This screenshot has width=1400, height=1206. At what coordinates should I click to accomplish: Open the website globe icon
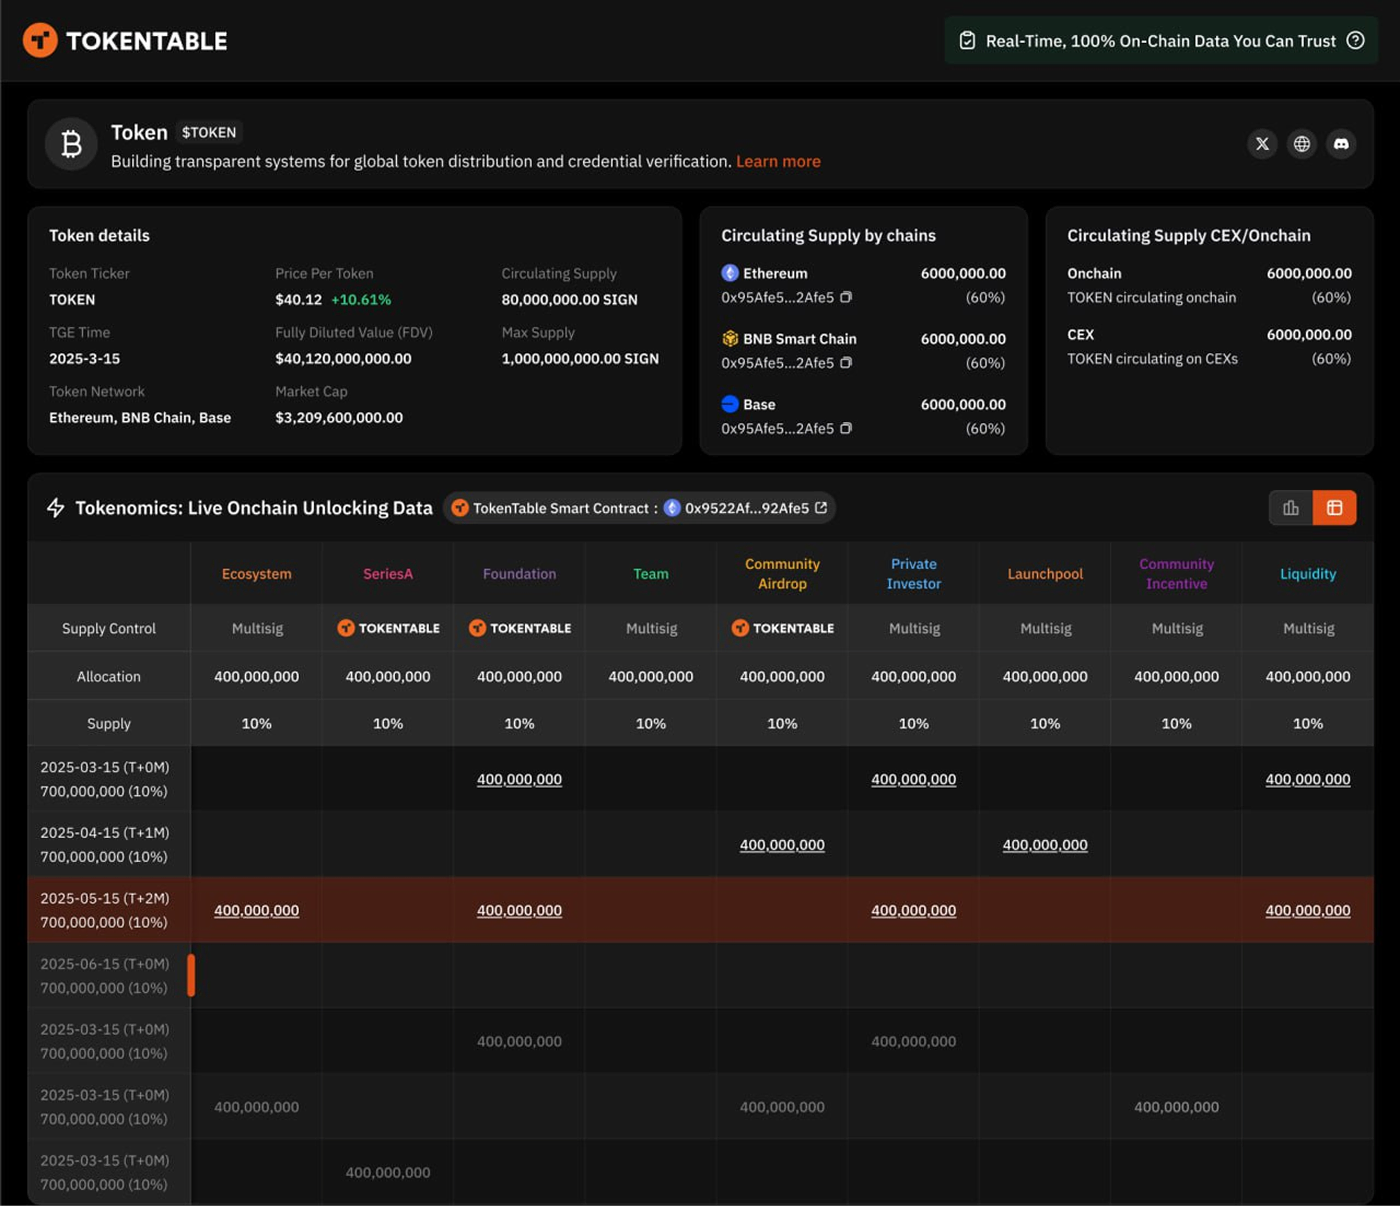coord(1301,144)
